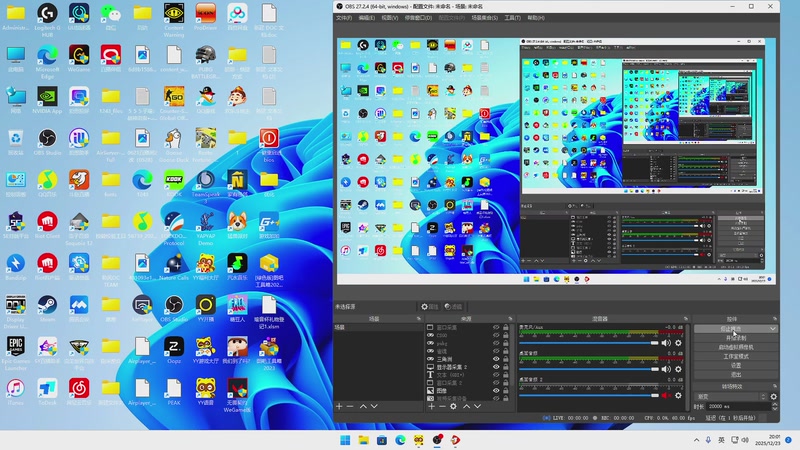Click 设置 button in Controls dock
Image resolution: width=800 pixels, height=450 pixels.
tap(736, 365)
